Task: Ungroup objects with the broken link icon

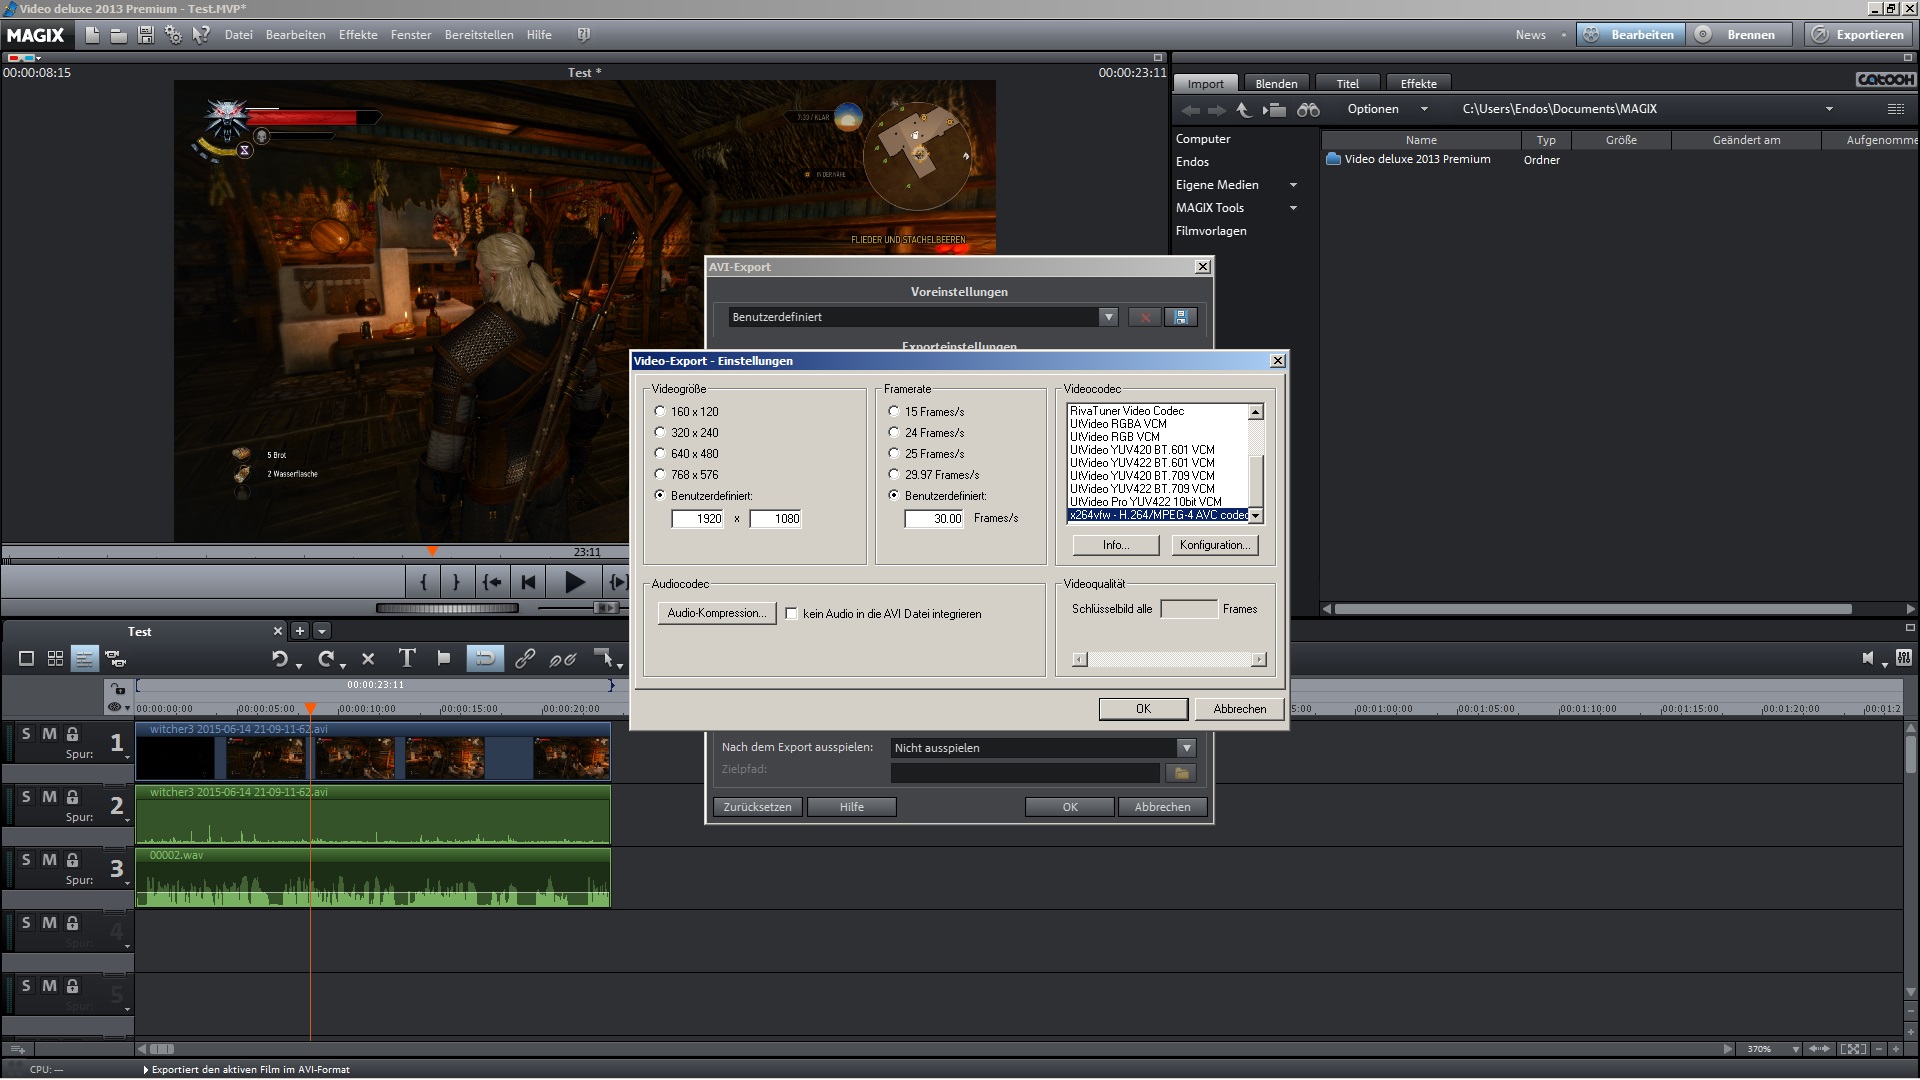Action: [563, 659]
